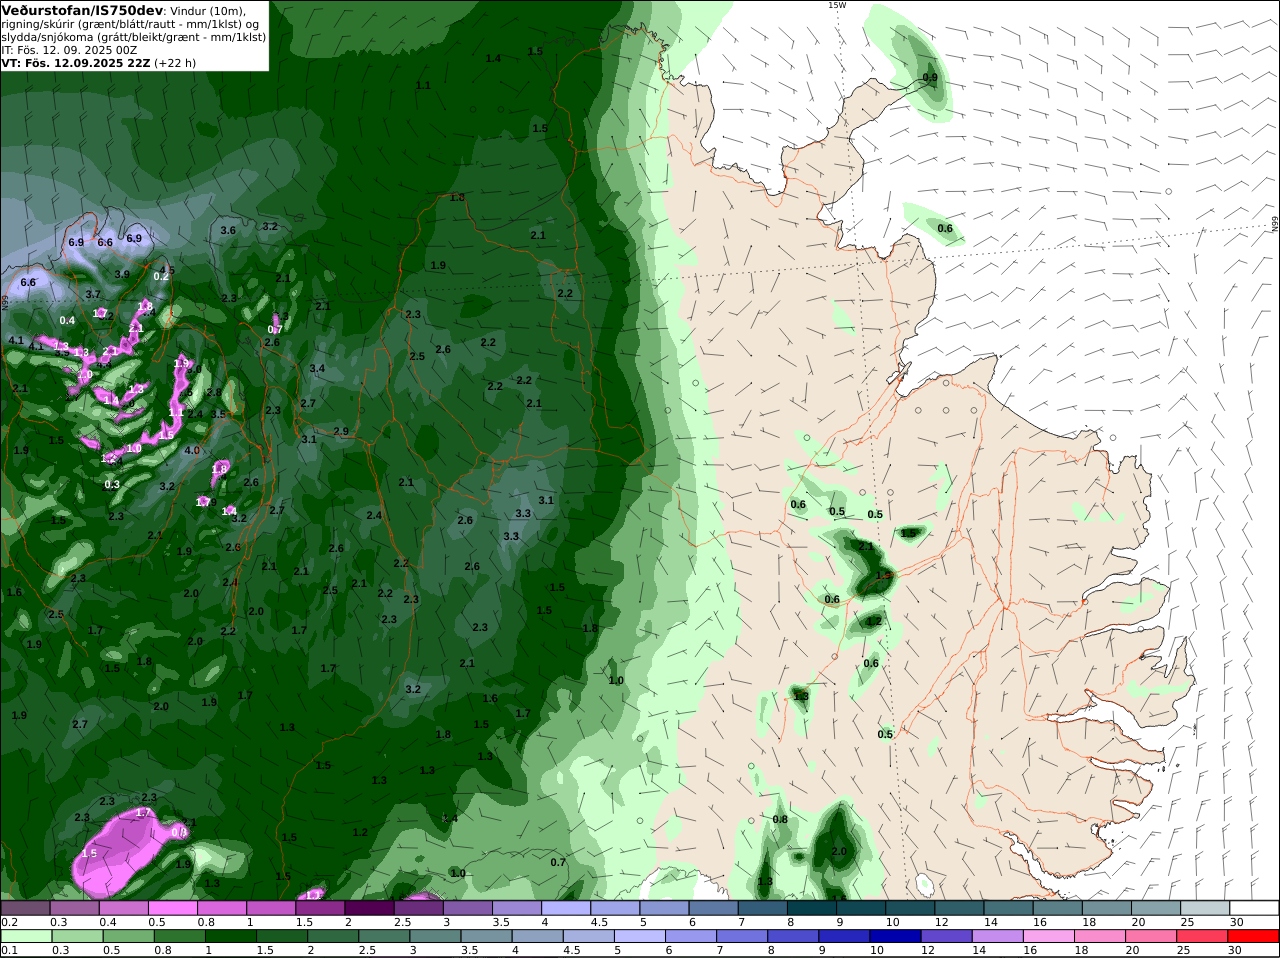Image resolution: width=1280 pixels, height=958 pixels.
Task: Click the '3.9' precipitation value on map
Action: [122, 274]
